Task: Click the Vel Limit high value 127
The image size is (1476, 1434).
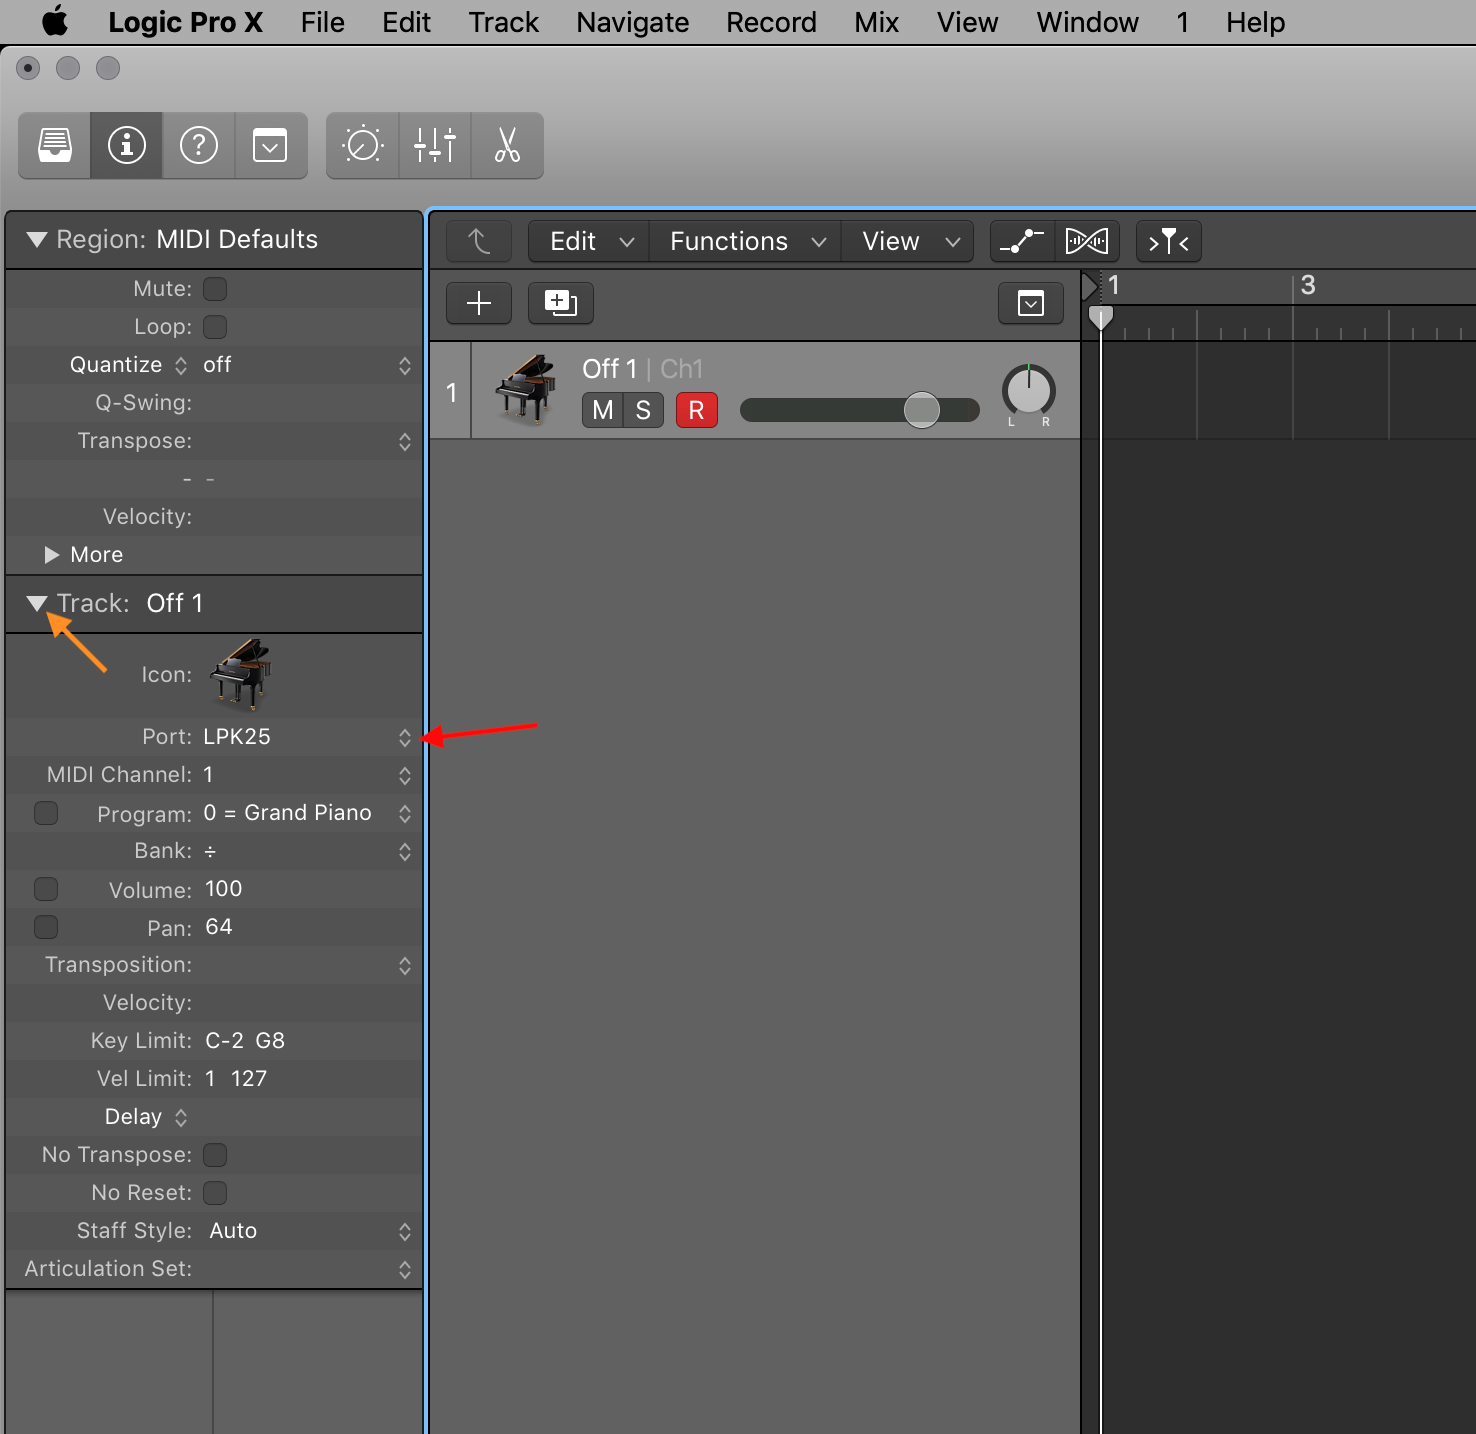Action: coord(249,1079)
